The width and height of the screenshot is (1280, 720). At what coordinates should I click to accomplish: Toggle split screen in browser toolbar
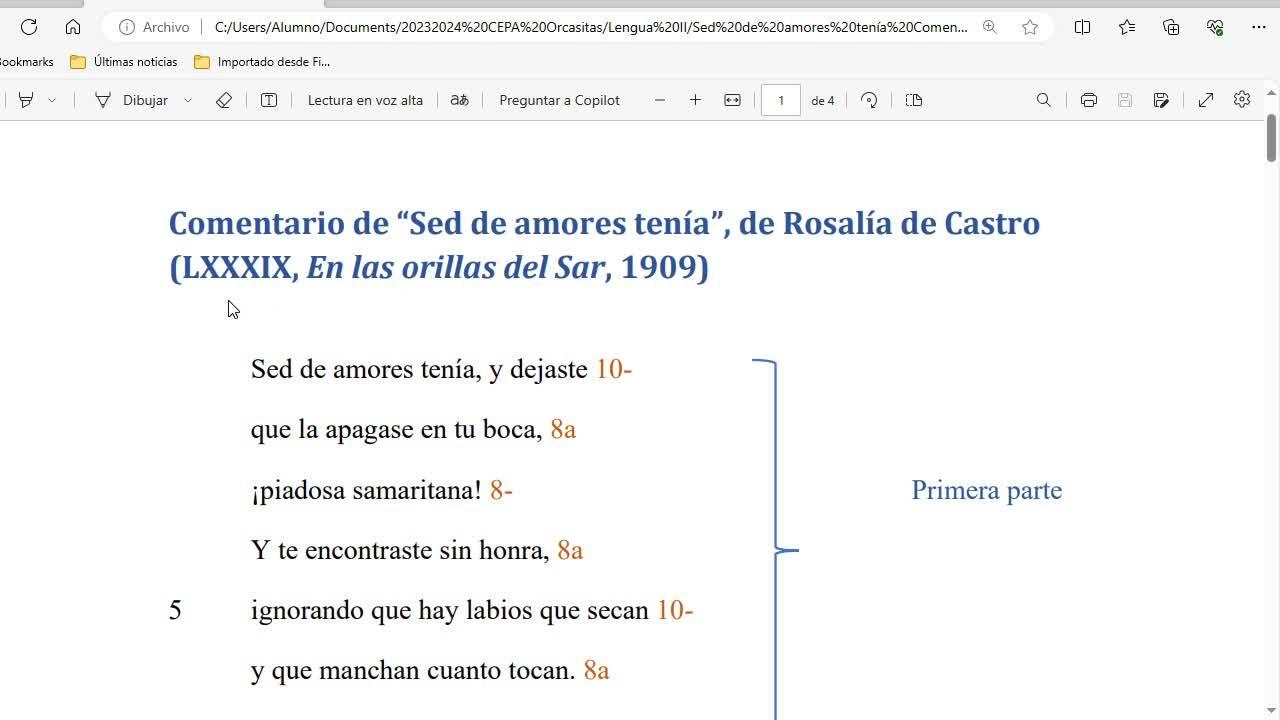click(x=1082, y=27)
